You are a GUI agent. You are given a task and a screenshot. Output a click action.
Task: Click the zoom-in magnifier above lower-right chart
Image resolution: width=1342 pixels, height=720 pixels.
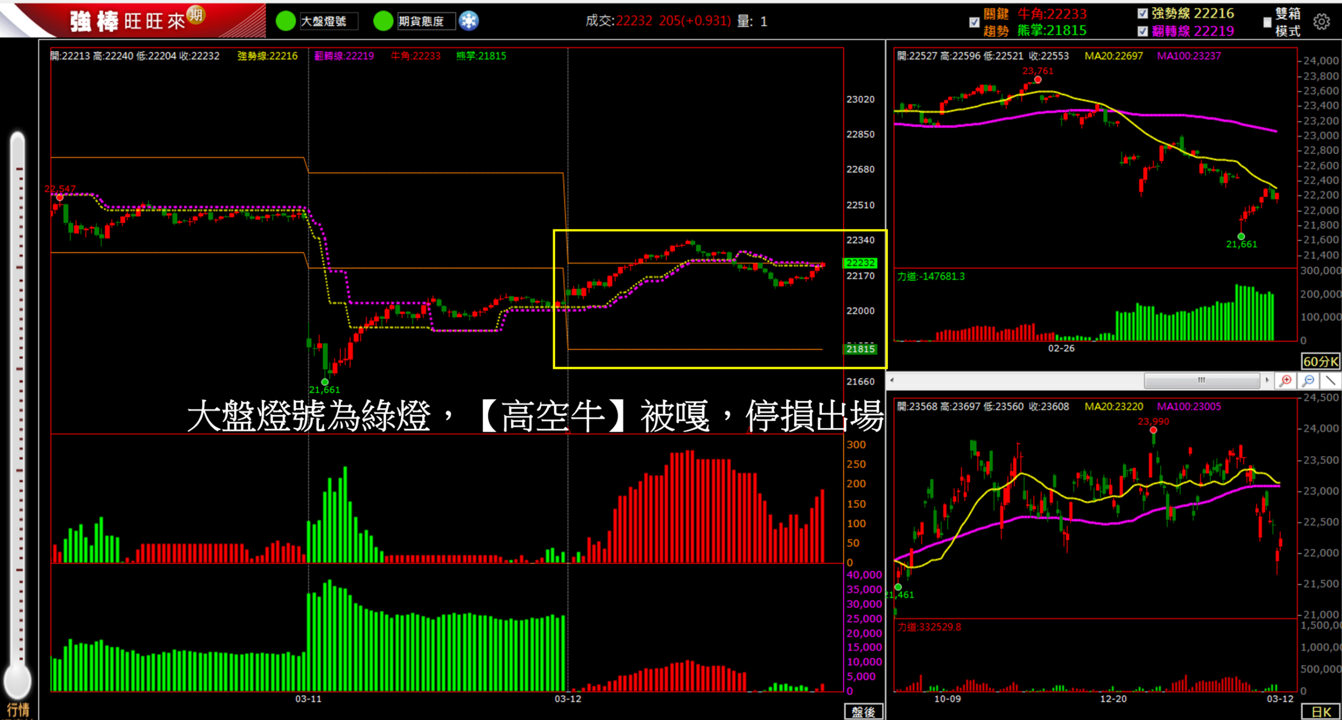(1286, 381)
